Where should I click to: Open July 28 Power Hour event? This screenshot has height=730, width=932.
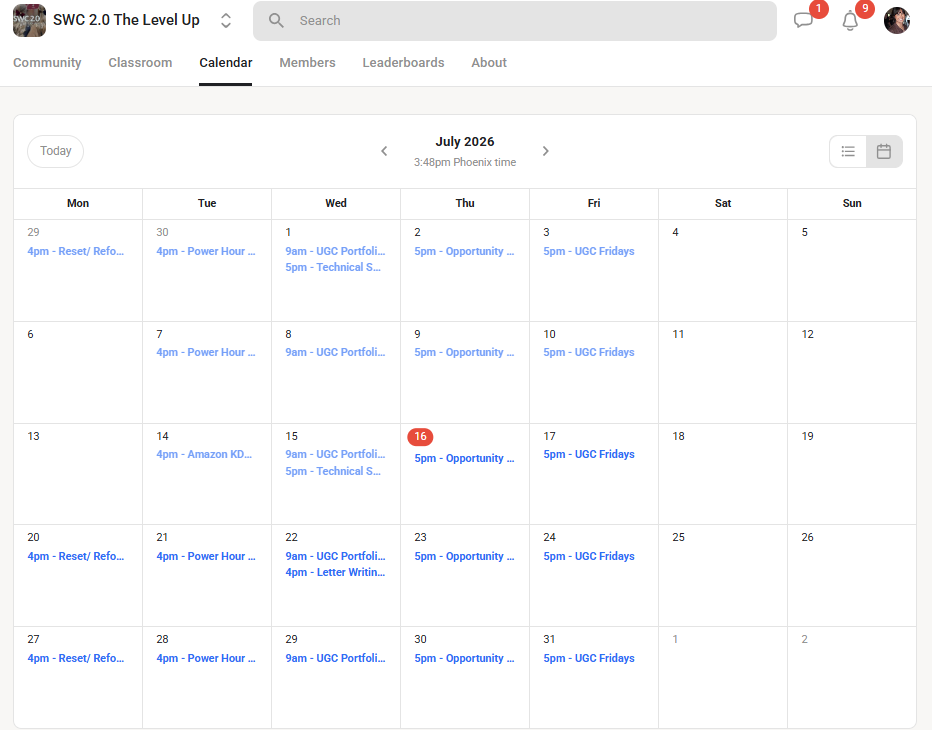pos(206,658)
